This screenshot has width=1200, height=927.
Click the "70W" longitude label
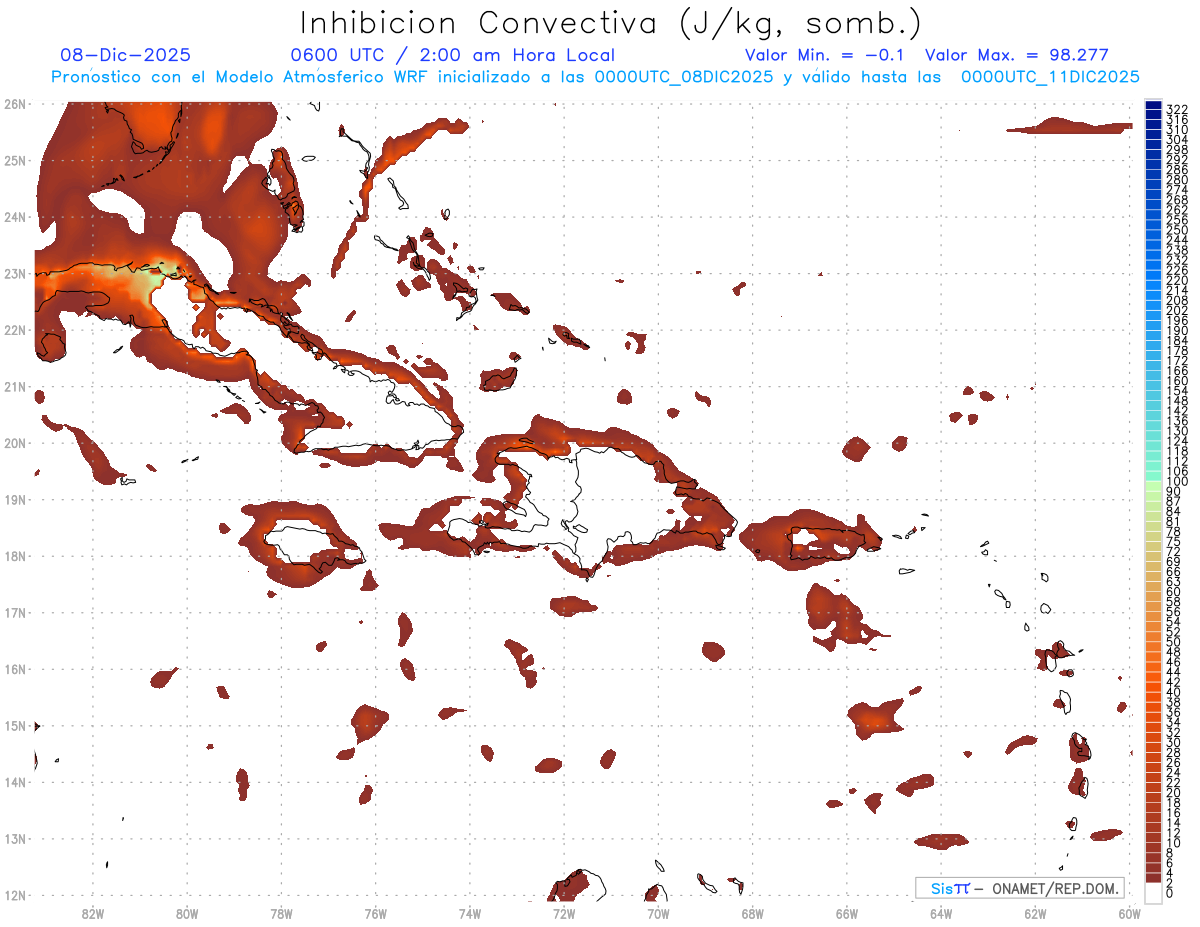click(x=658, y=913)
